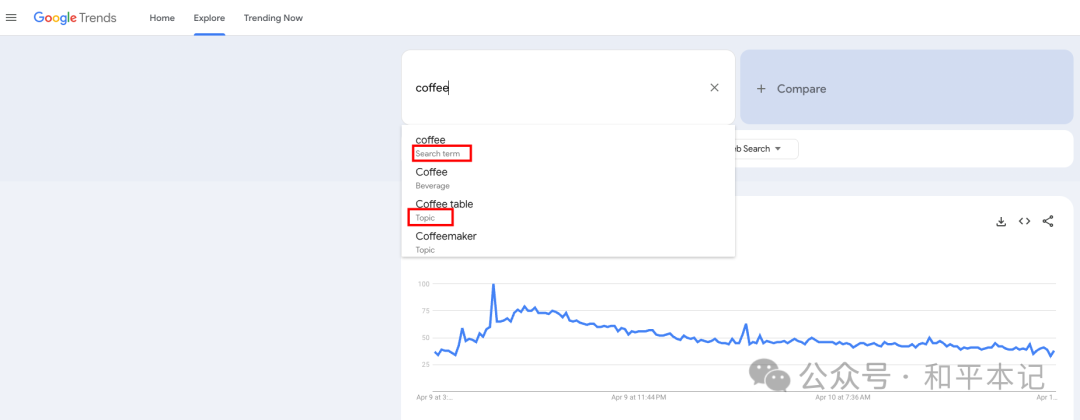Click the Apr 10 at 7:36 AM axis label
The height and width of the screenshot is (420, 1080).
[x=842, y=397]
